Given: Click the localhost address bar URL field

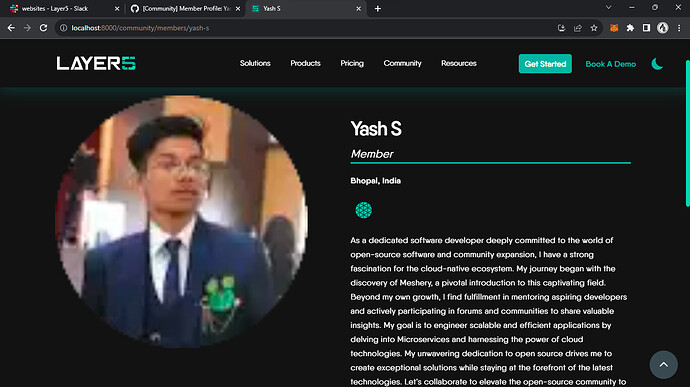Looking at the screenshot, I should click(x=308, y=28).
